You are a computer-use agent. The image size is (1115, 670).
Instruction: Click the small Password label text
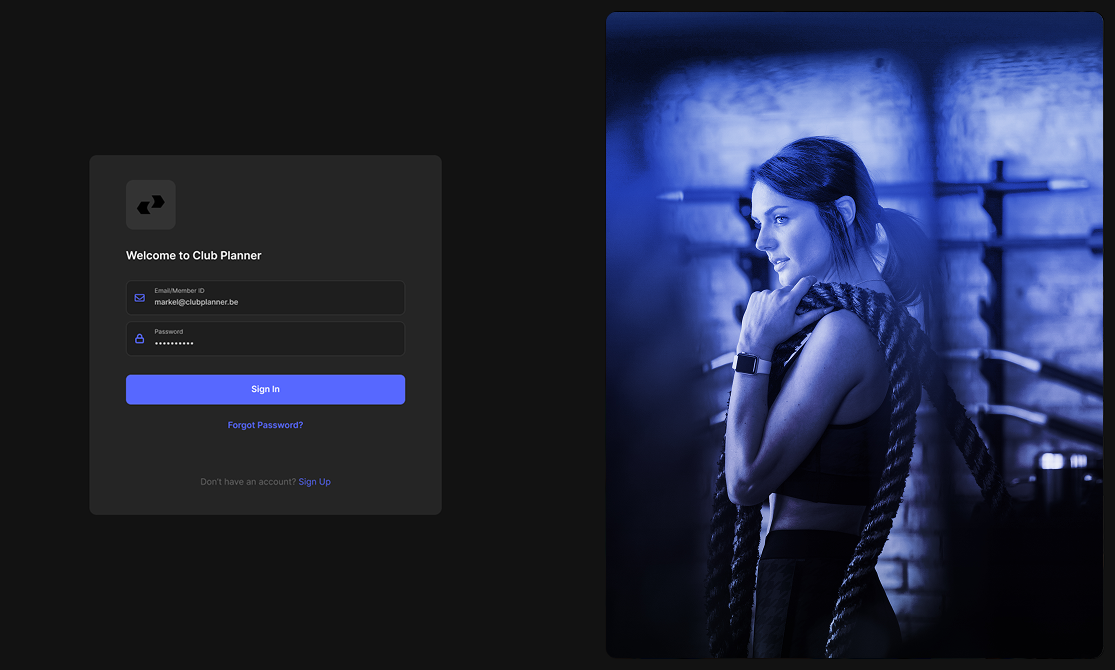pos(168,331)
